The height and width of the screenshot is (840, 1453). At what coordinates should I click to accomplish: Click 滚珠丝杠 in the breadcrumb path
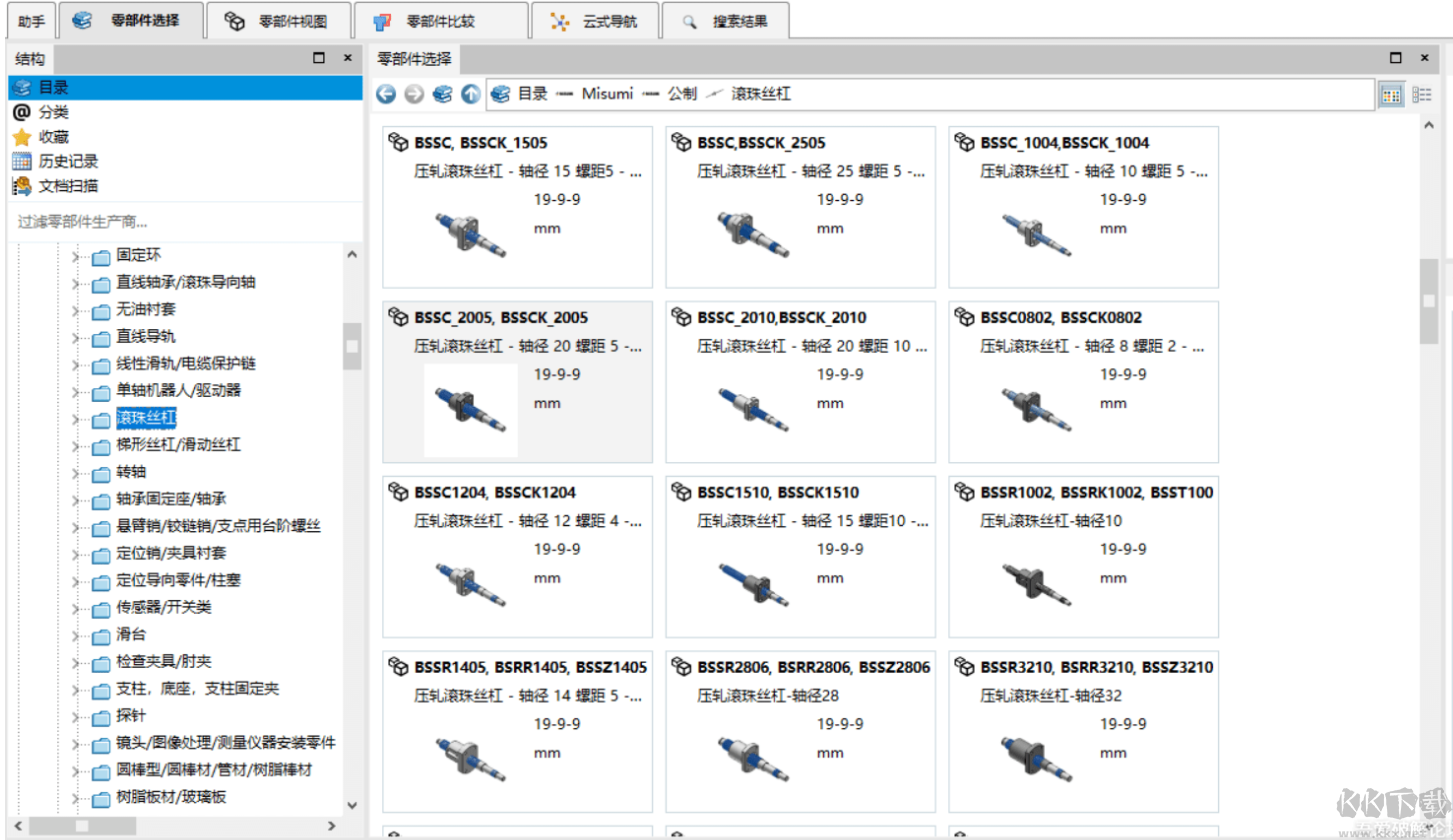coord(761,94)
